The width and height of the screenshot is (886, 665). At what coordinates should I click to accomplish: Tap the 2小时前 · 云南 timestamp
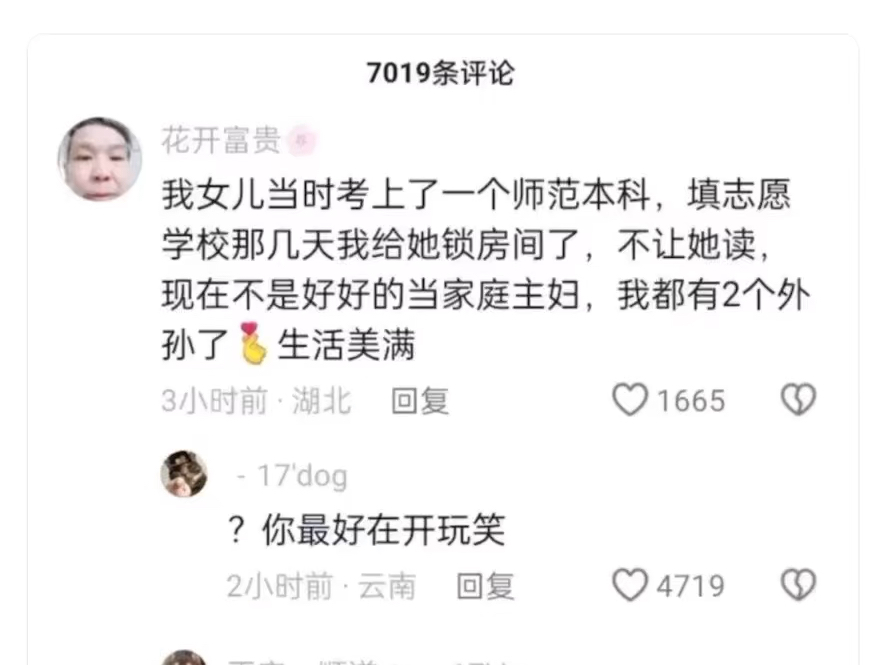(x=321, y=586)
